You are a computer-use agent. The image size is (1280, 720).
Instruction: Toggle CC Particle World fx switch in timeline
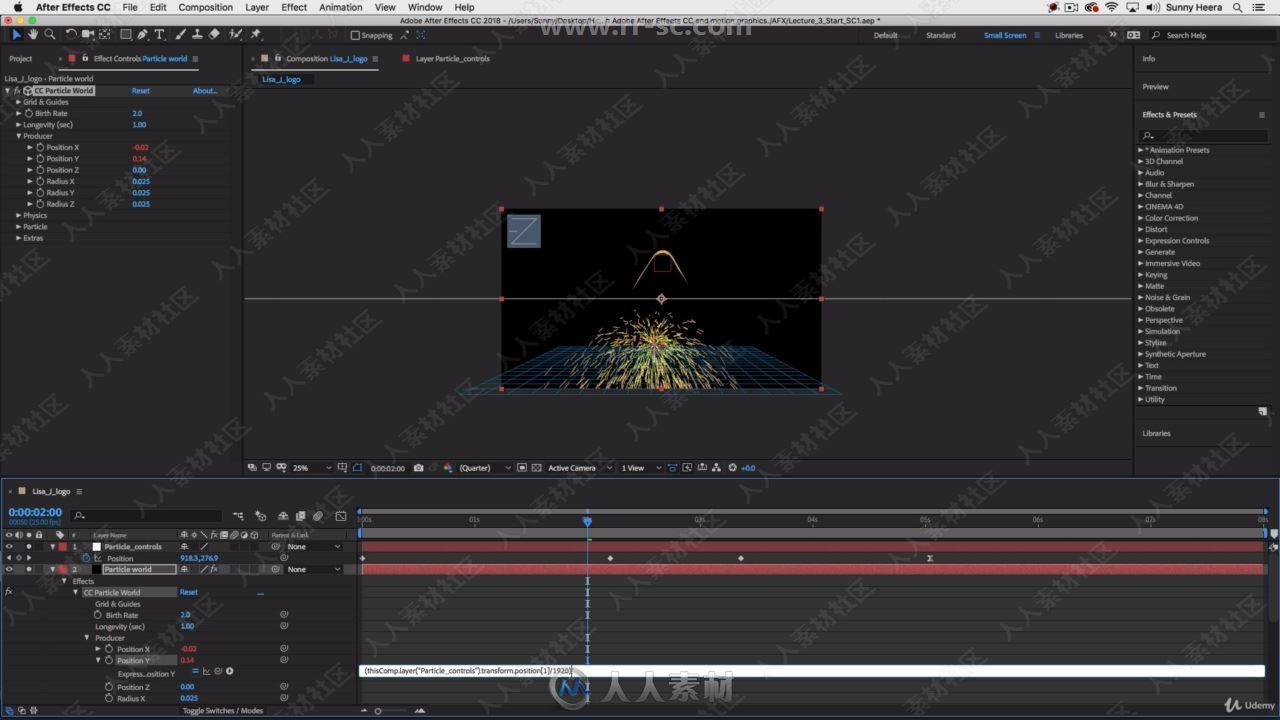(x=9, y=592)
